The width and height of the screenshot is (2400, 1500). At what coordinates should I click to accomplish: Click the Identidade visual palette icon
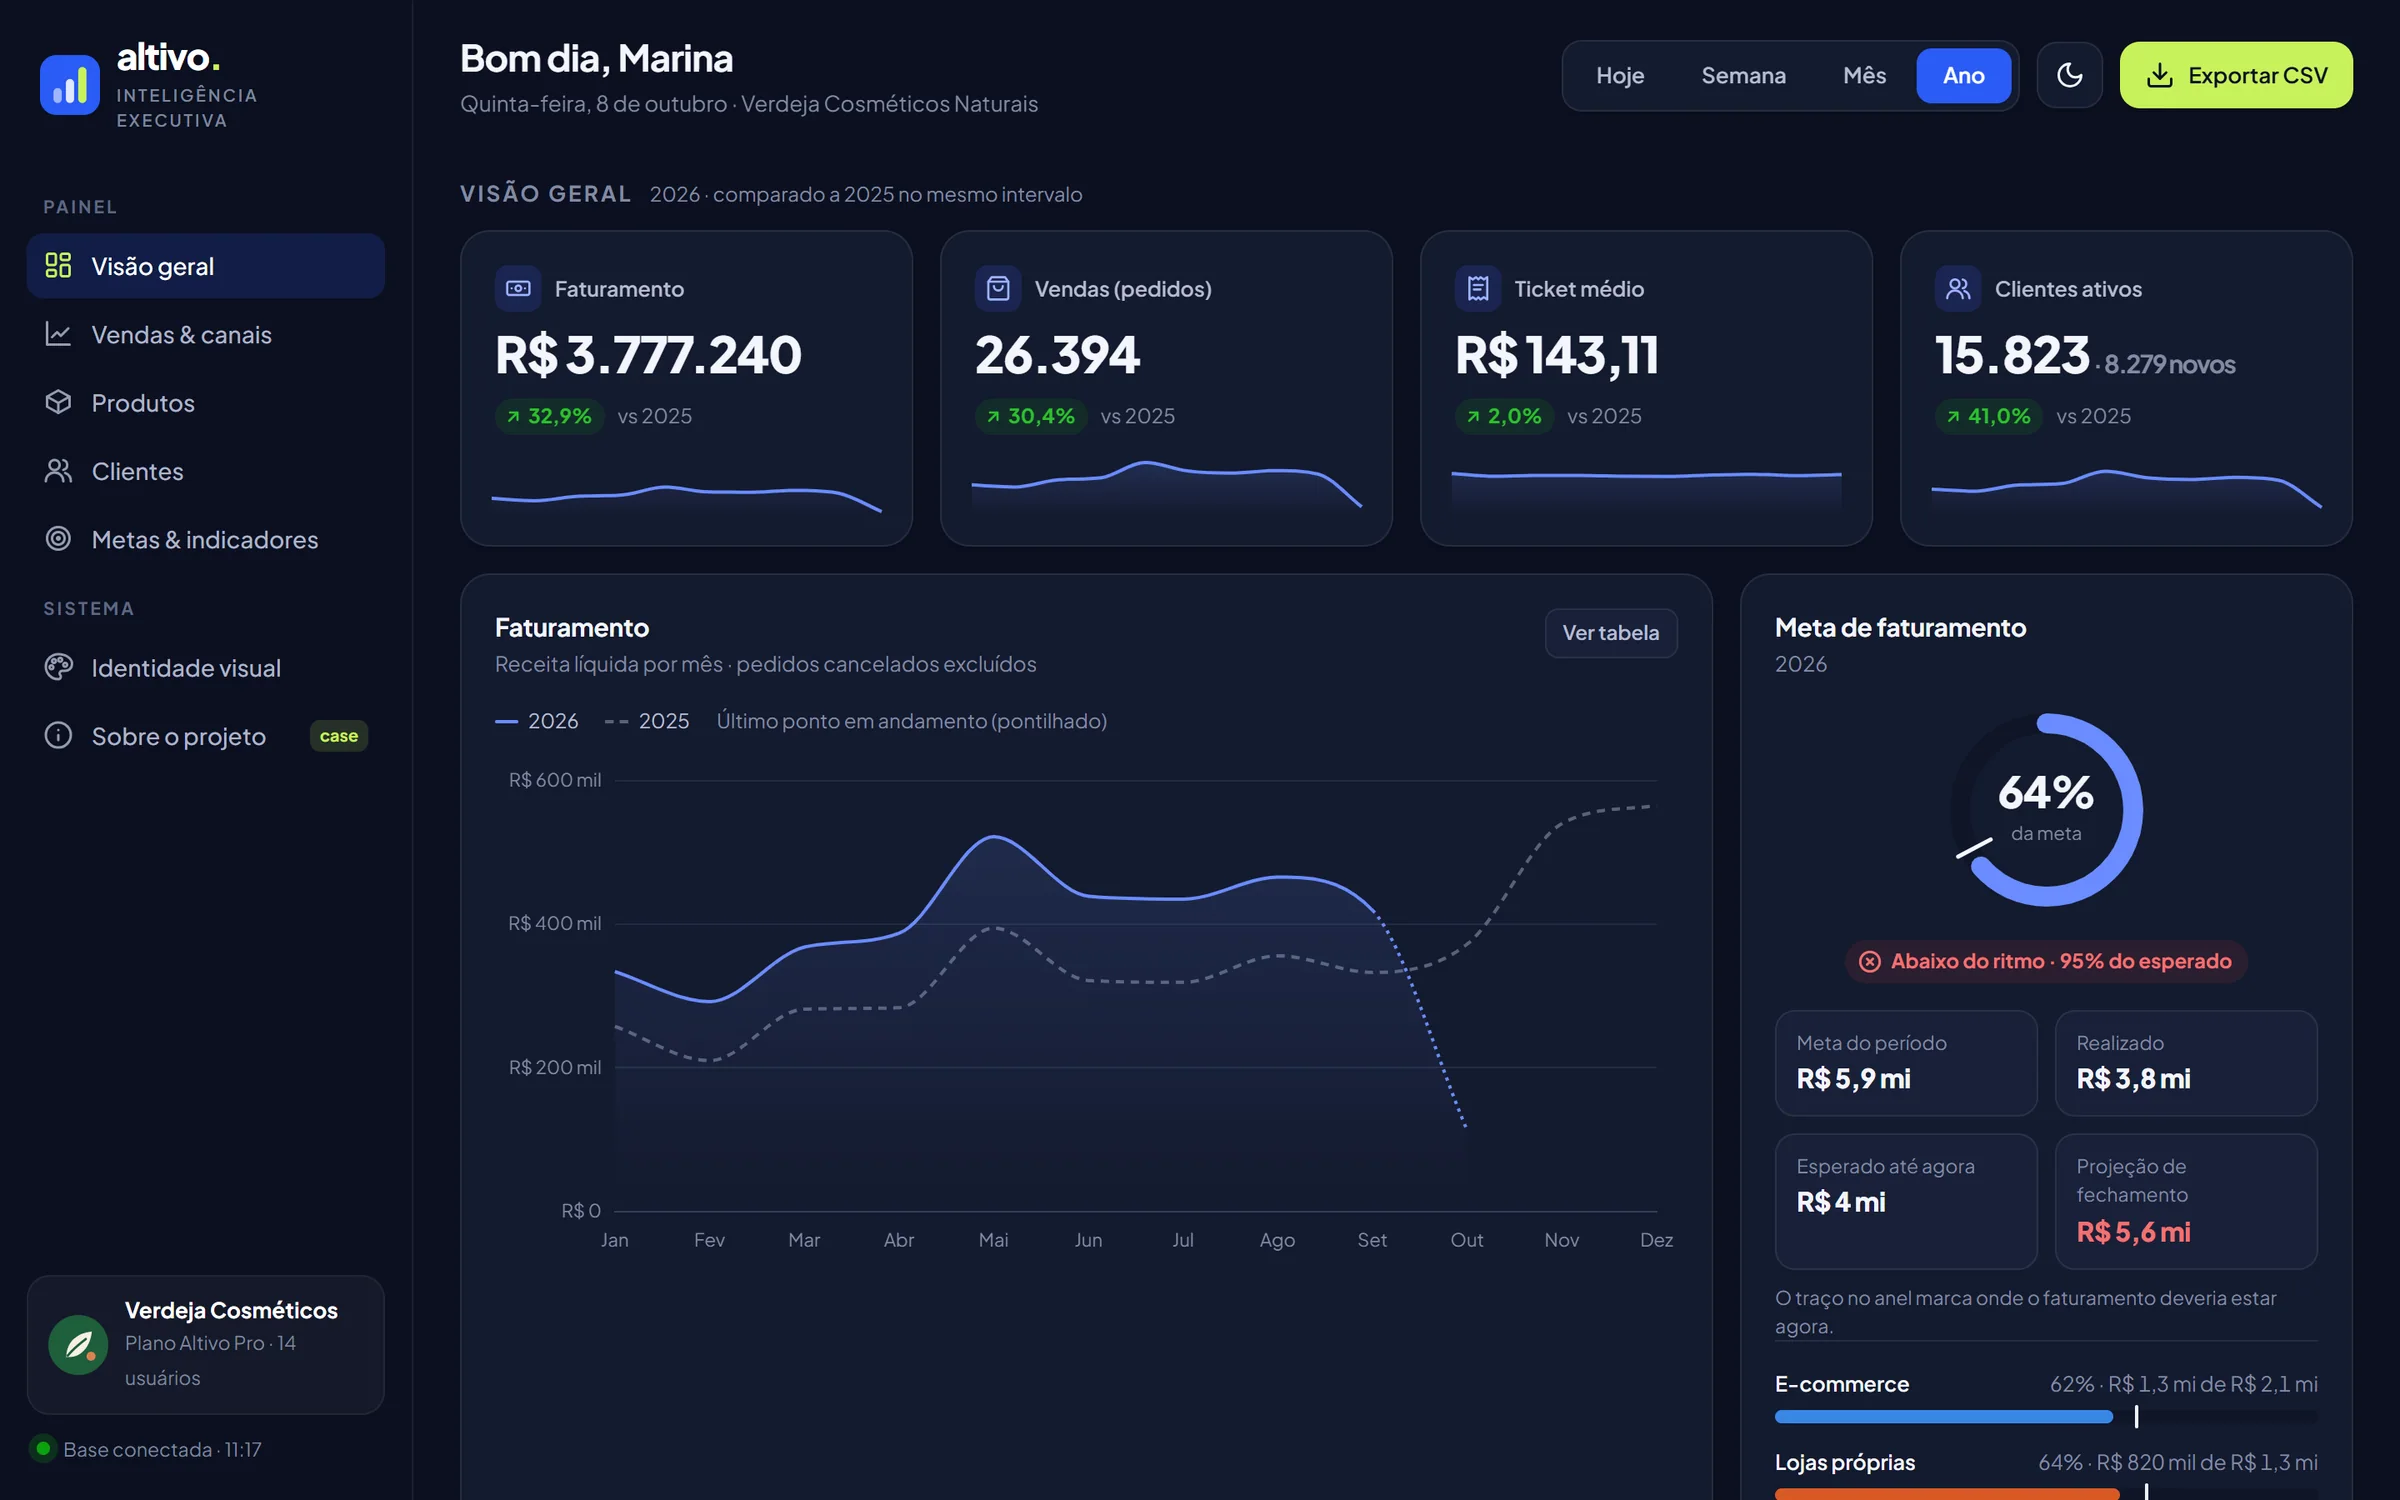point(58,667)
